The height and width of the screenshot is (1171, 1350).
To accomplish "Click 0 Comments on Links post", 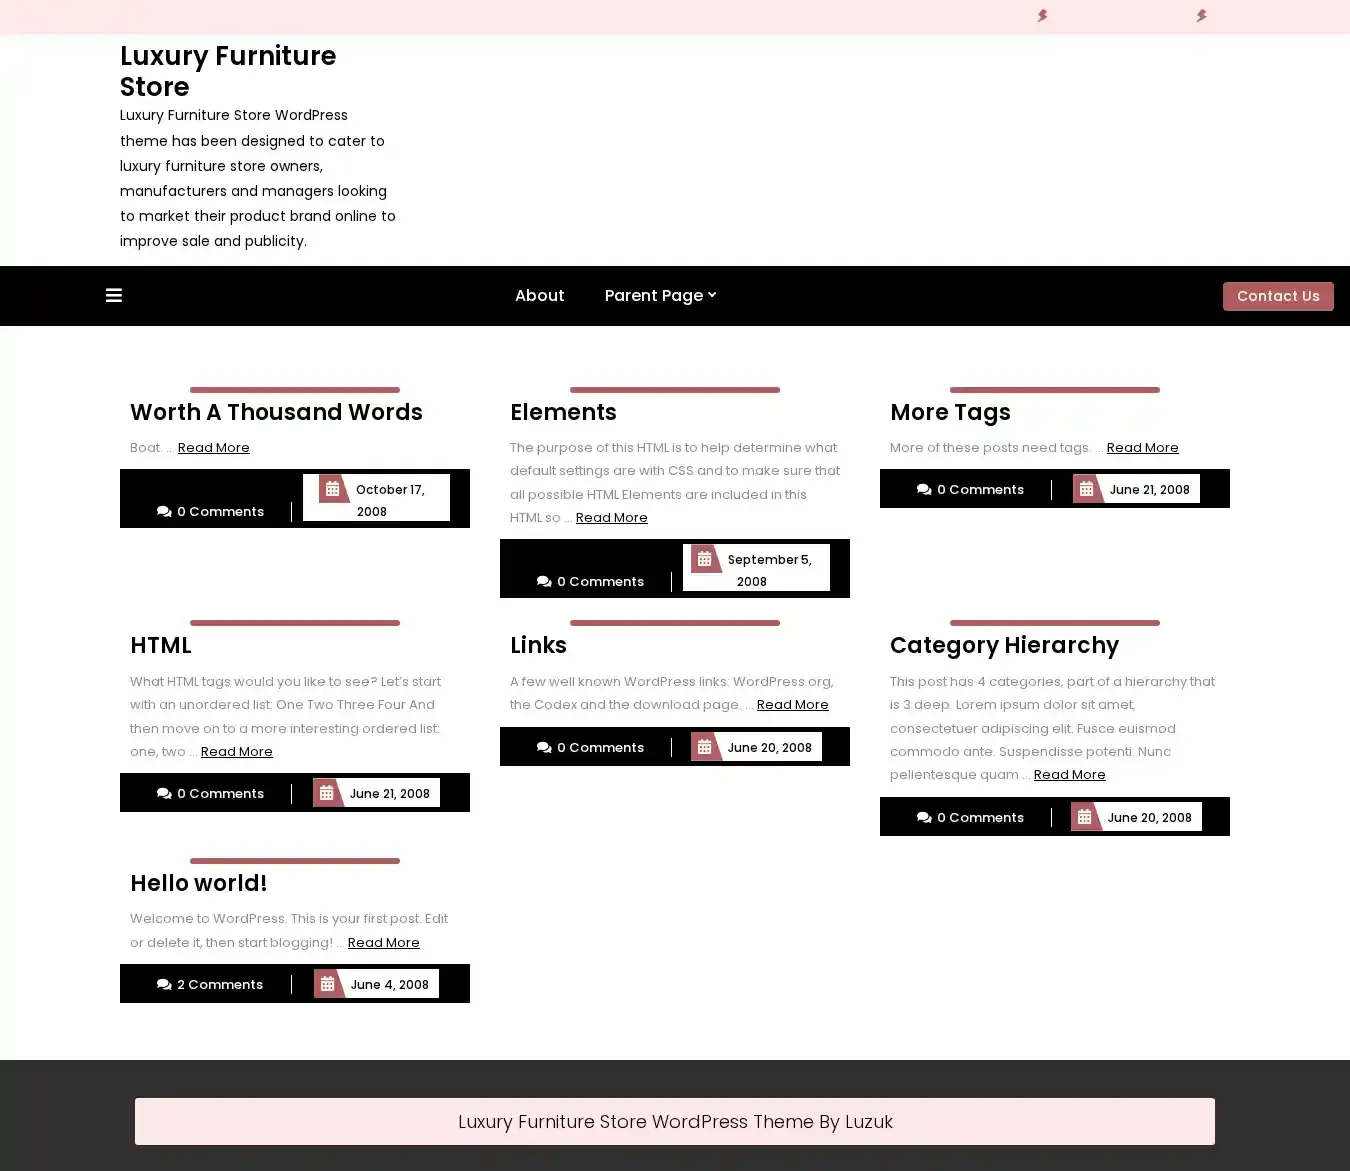I will (600, 747).
